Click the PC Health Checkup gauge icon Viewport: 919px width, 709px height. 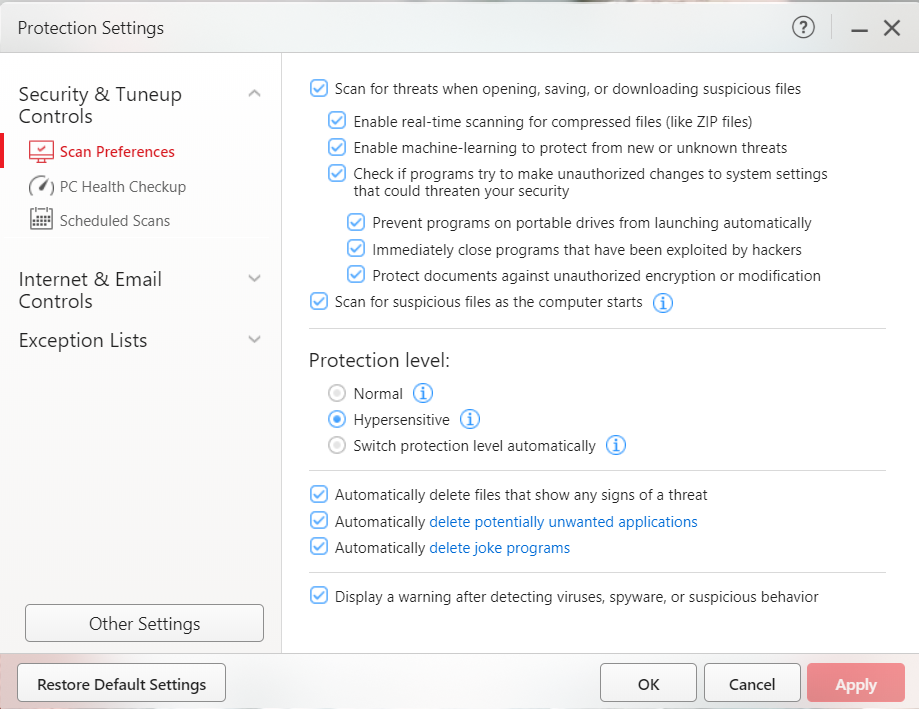point(41,187)
